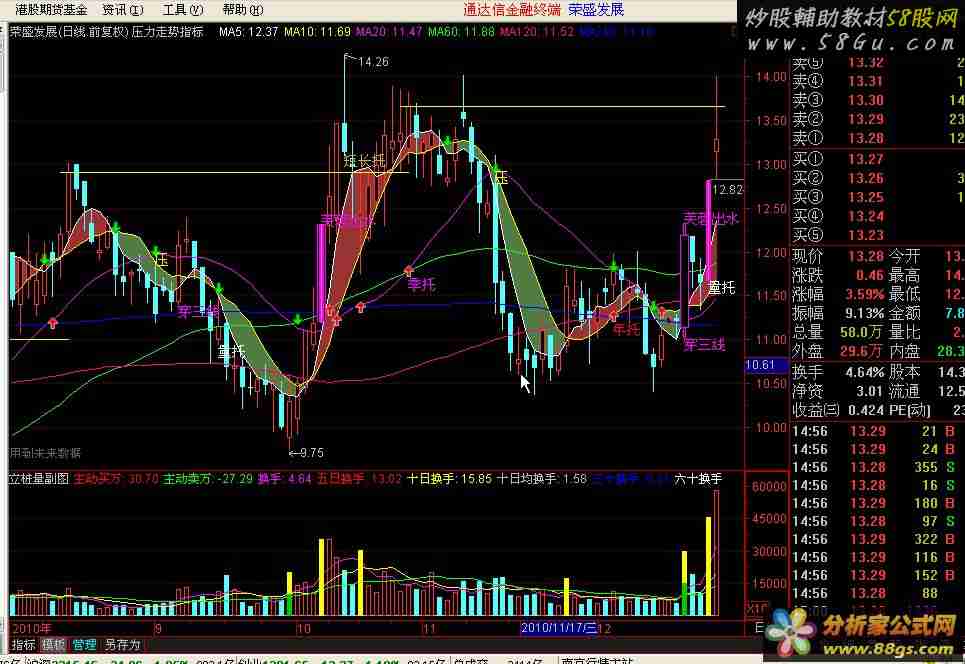Click the tick row with volume 355
This screenshot has width=965, height=664.
[x=875, y=468]
